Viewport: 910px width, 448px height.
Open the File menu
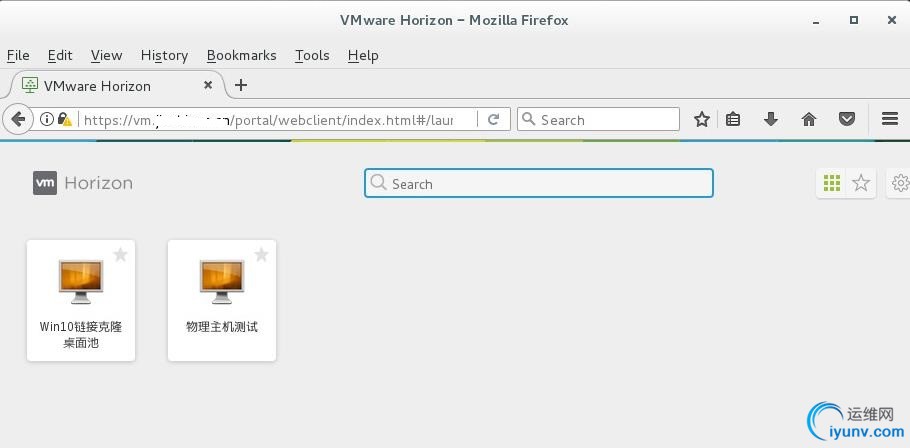pyautogui.click(x=18, y=55)
